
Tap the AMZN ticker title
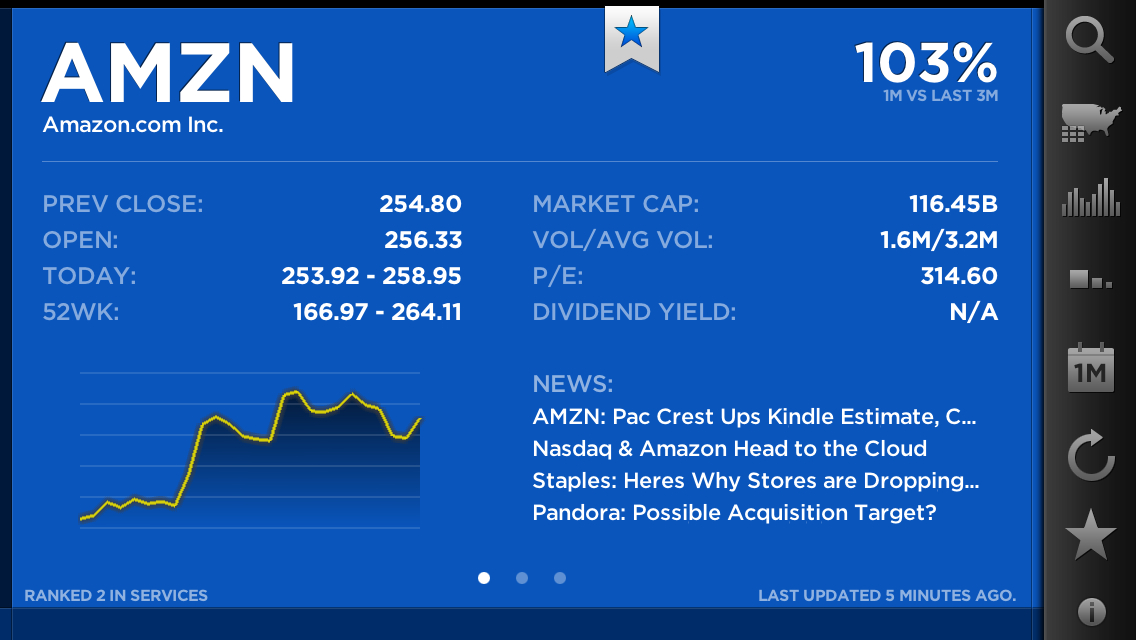pos(167,72)
